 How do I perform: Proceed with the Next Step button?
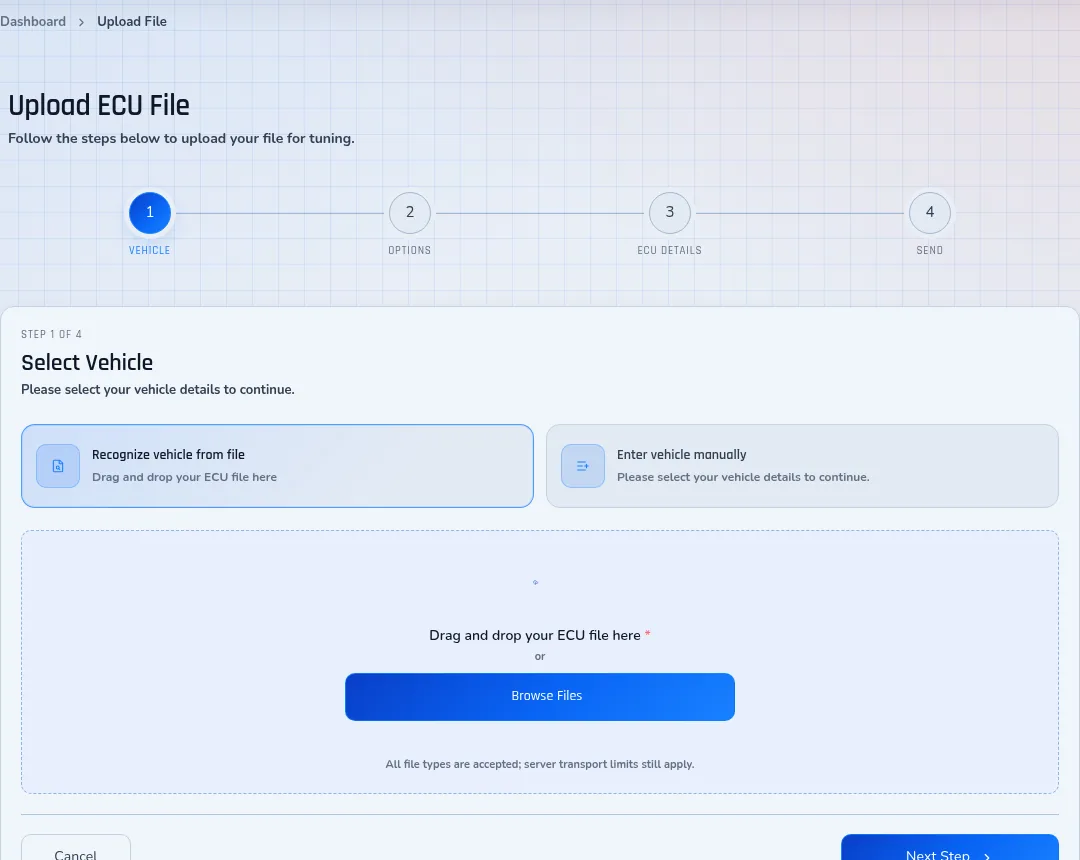click(x=950, y=848)
